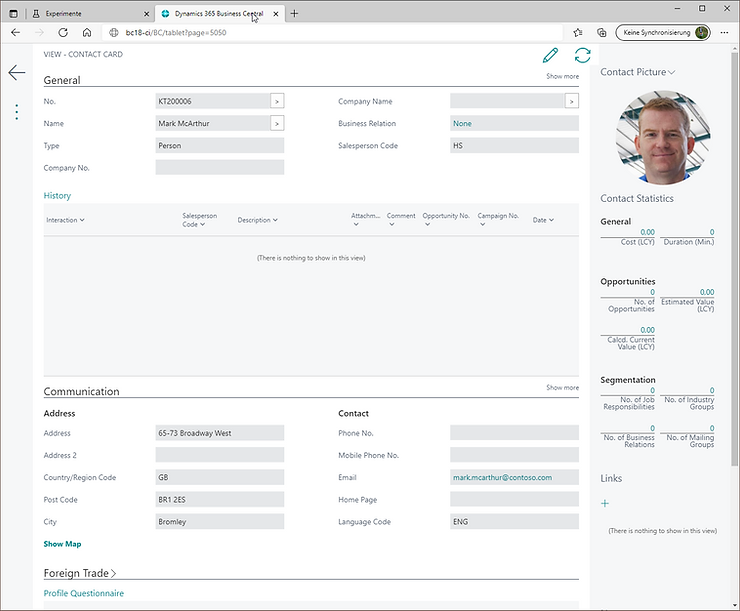The height and width of the screenshot is (611, 740).
Task: Open the mark.mcarthur@contoso.com email link
Action: point(501,478)
